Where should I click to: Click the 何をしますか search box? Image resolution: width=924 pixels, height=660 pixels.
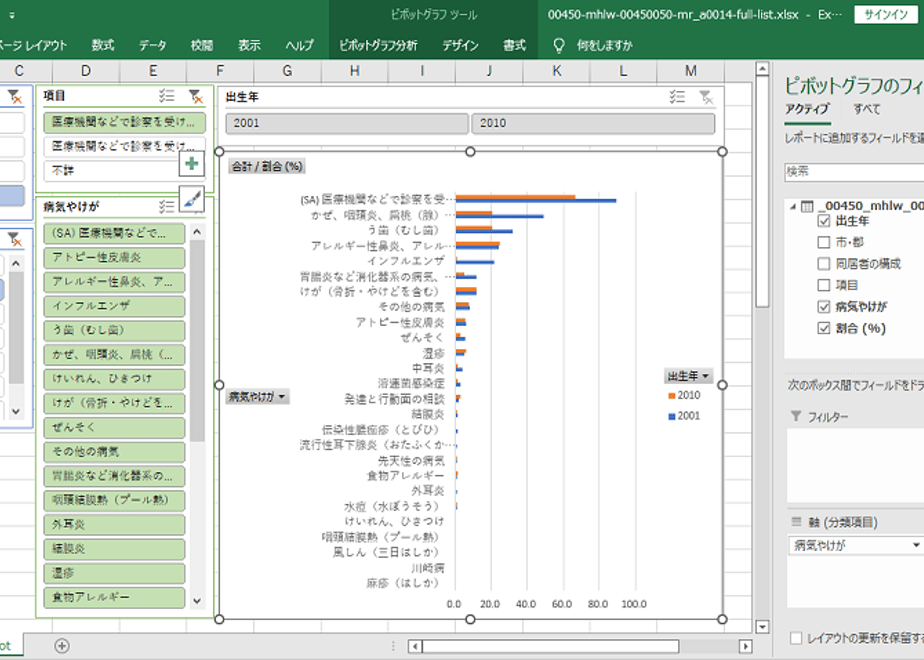(x=605, y=45)
